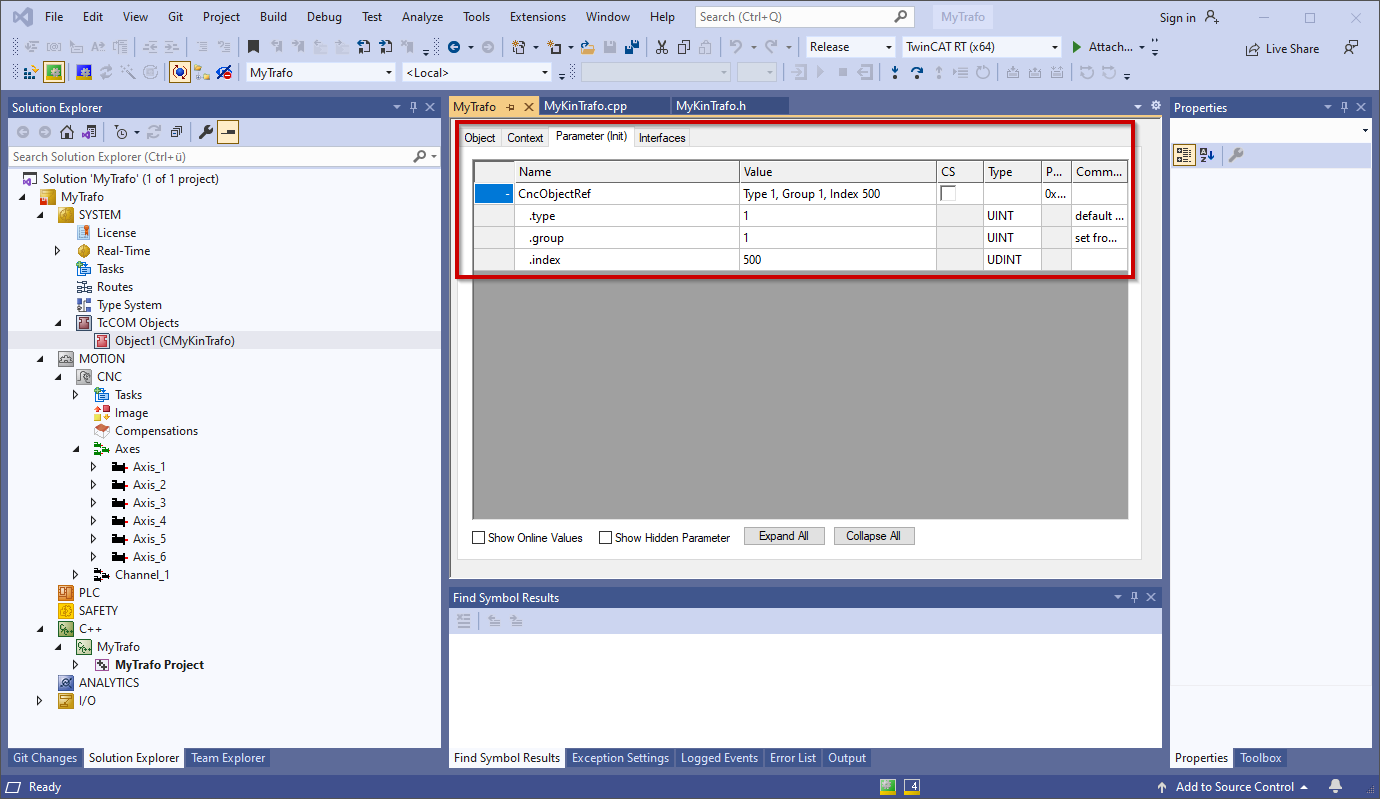Click the Step Over debug icon

click(x=916, y=72)
